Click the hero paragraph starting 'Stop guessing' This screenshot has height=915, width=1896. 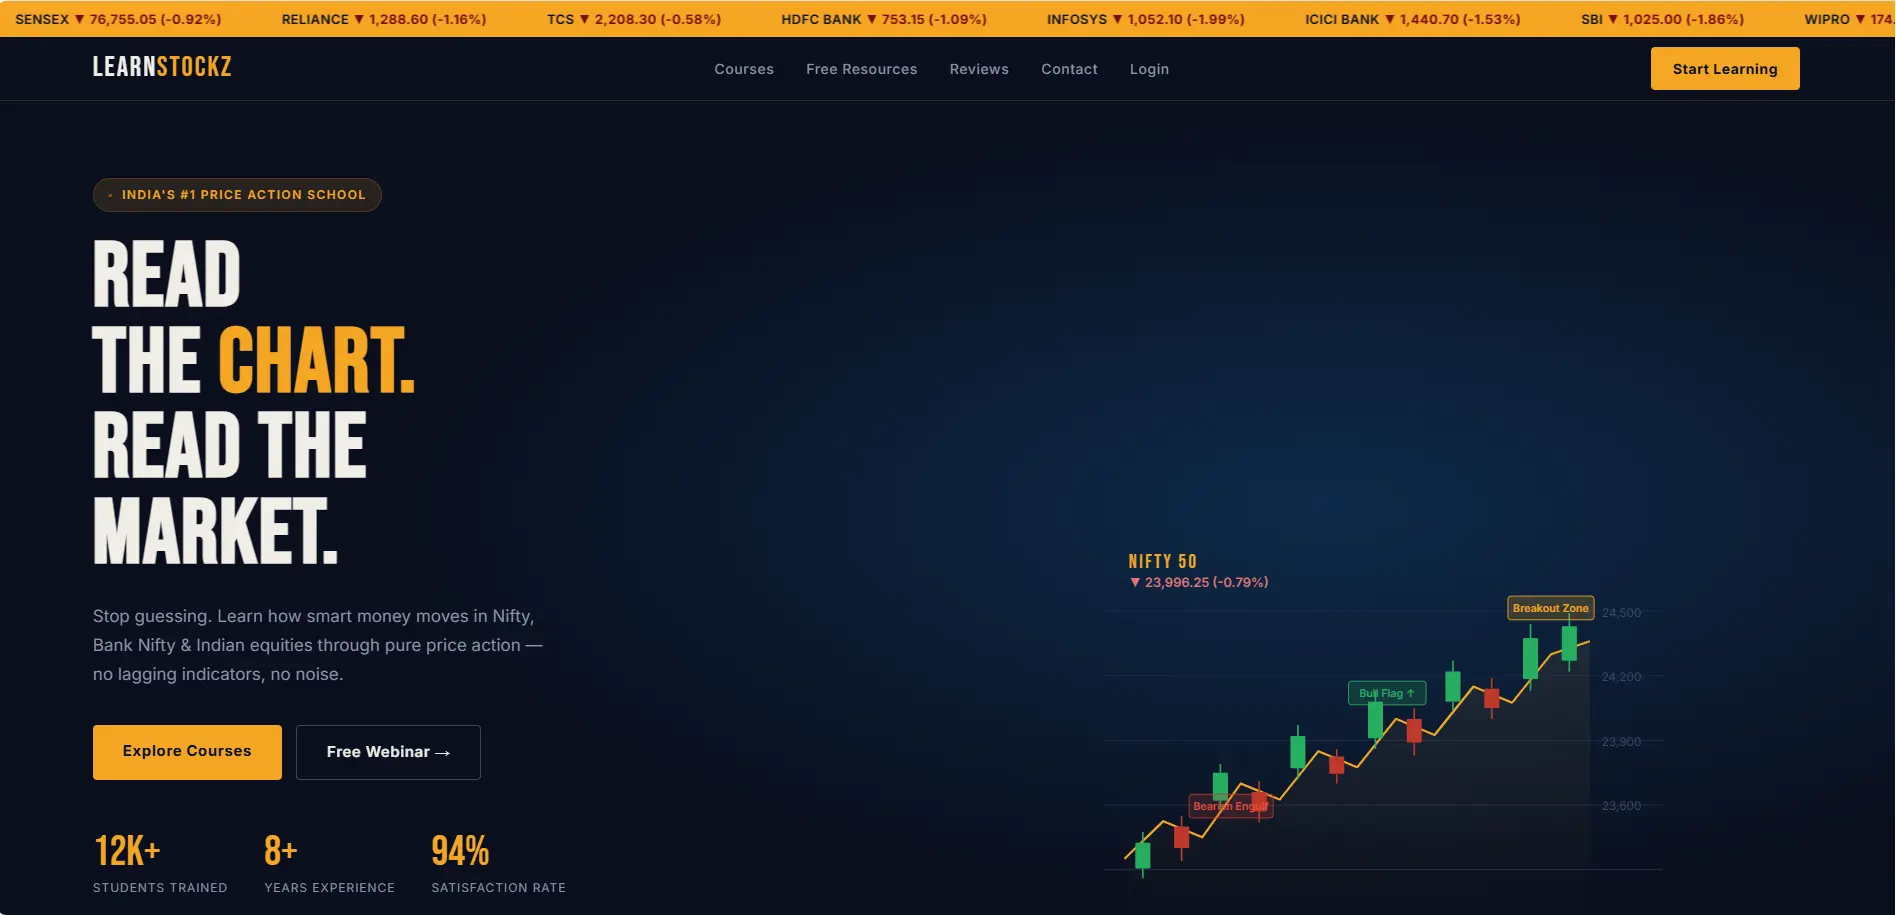coord(318,645)
